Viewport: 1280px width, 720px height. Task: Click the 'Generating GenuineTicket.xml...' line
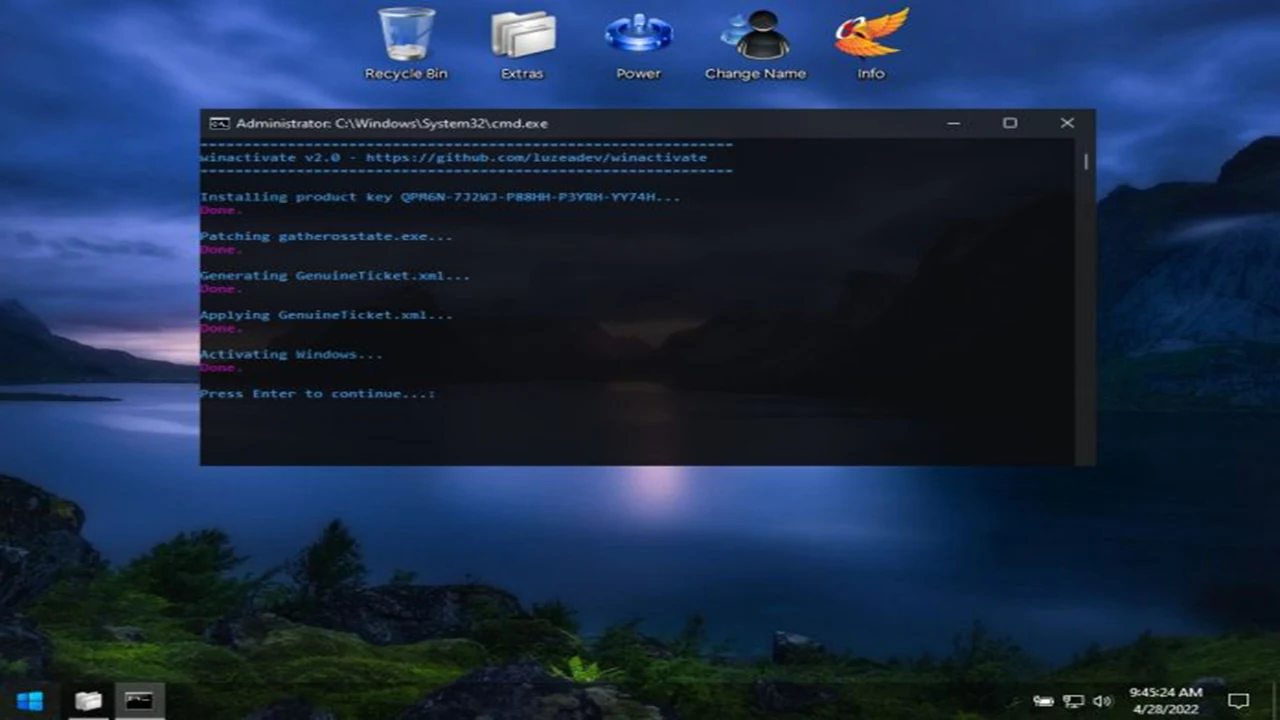[x=335, y=276]
